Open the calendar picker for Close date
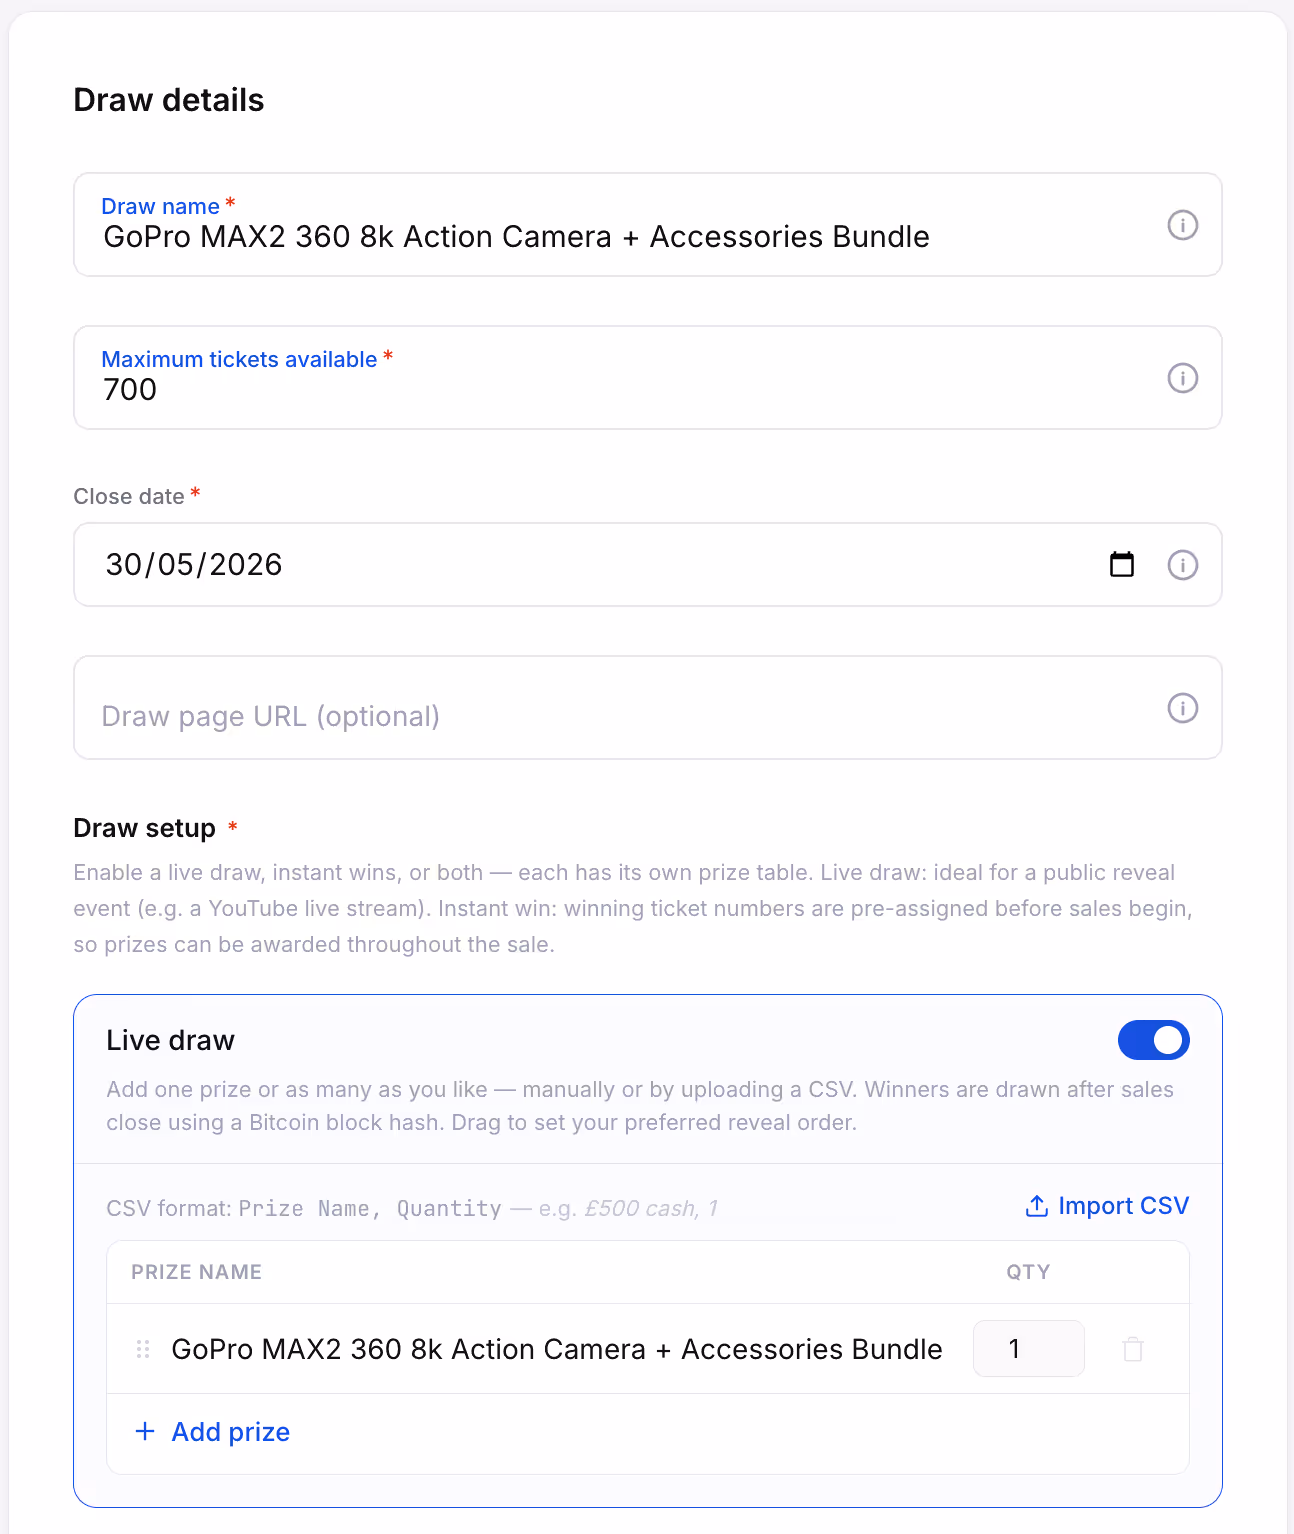Image resolution: width=1294 pixels, height=1534 pixels. pyautogui.click(x=1122, y=564)
